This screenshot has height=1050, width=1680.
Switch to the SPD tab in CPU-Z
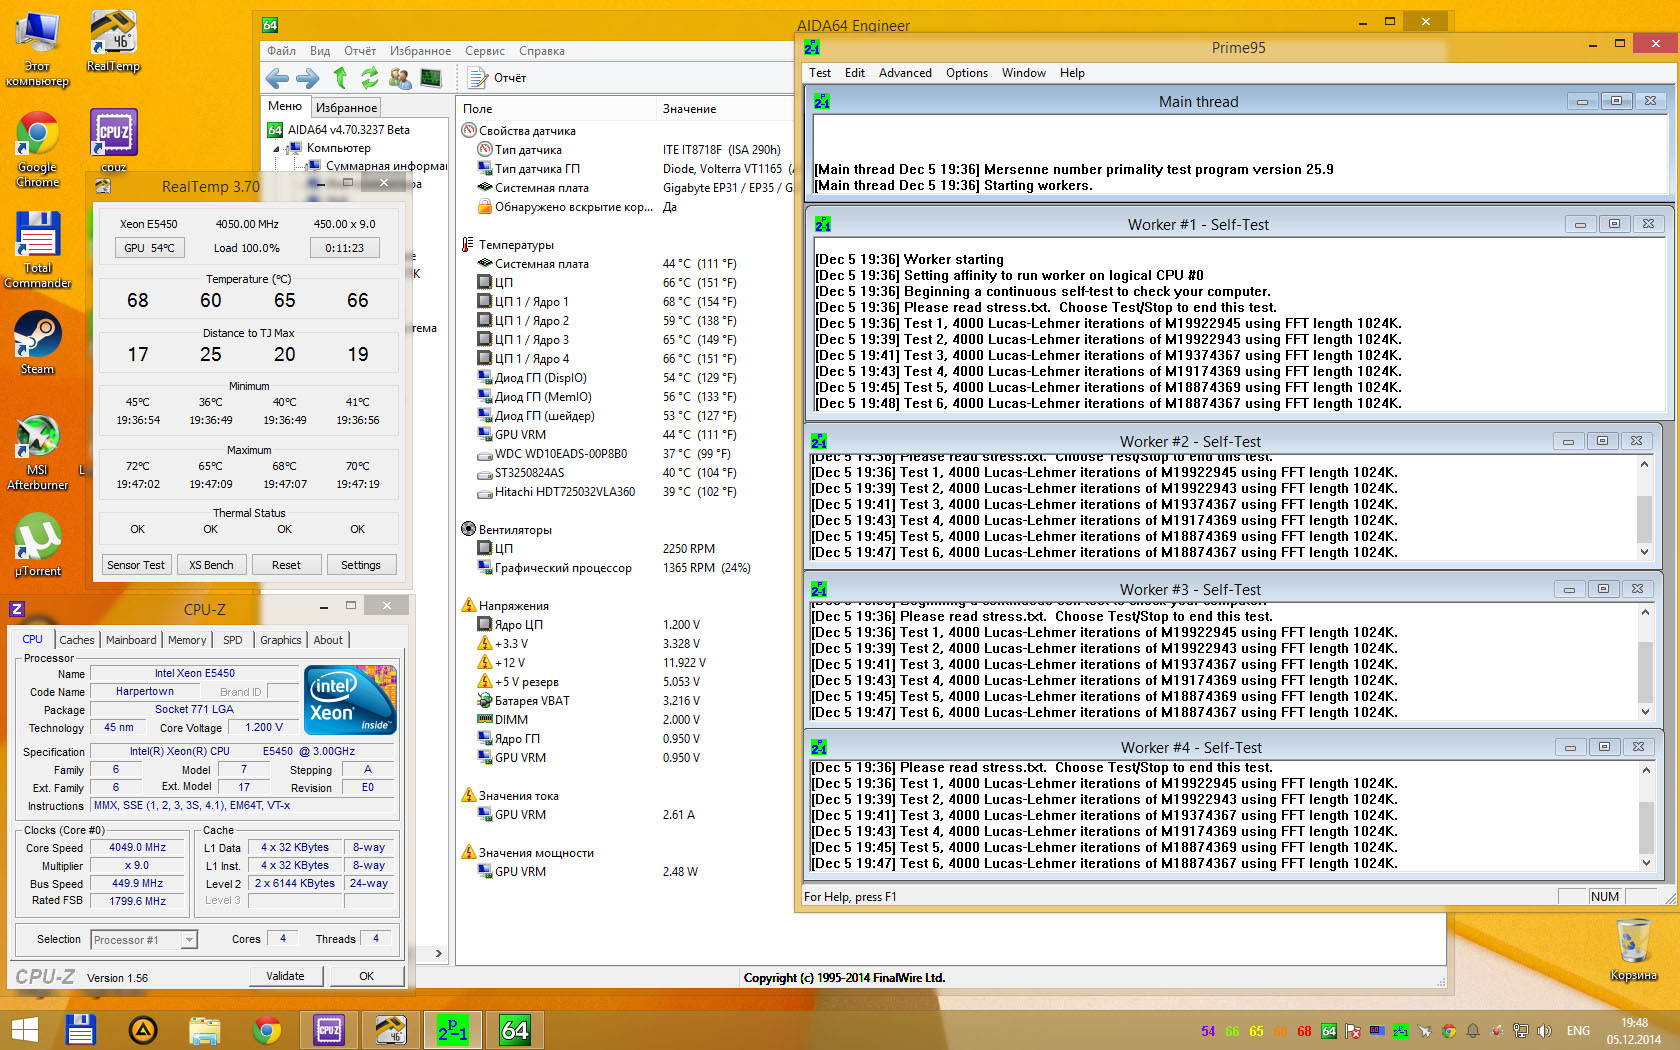pos(233,640)
